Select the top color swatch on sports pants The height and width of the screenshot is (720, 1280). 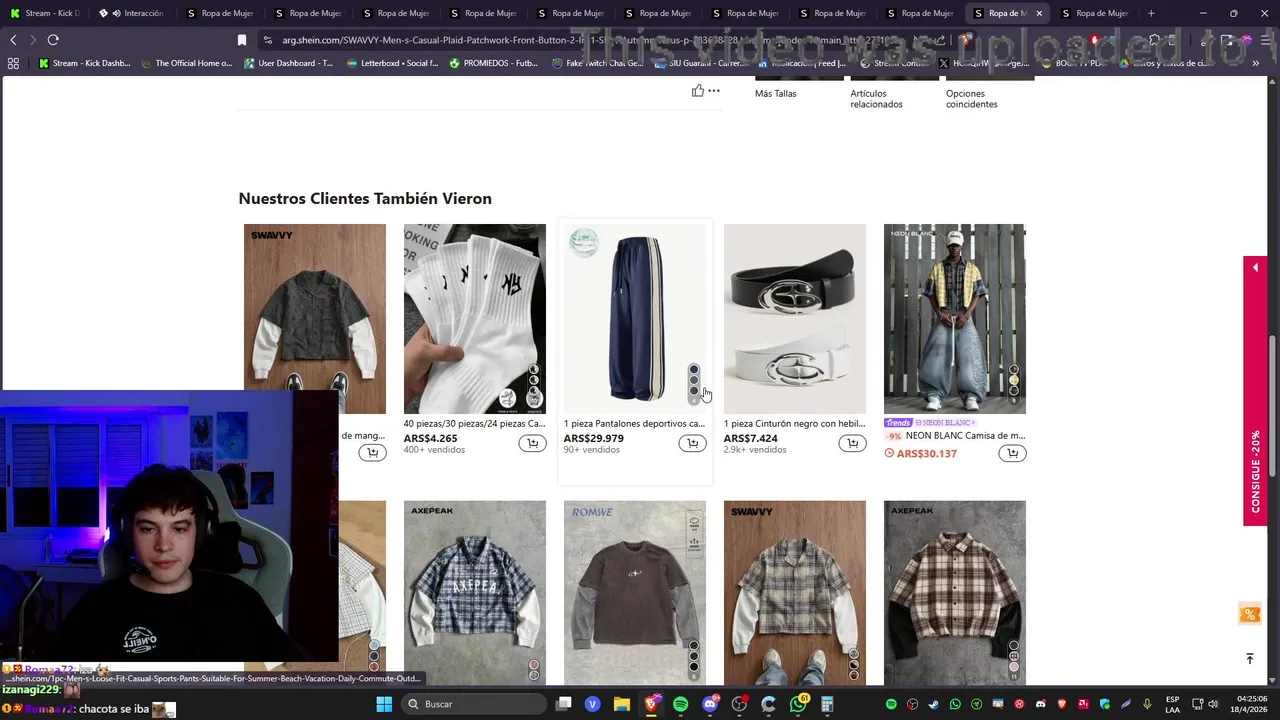click(x=694, y=370)
